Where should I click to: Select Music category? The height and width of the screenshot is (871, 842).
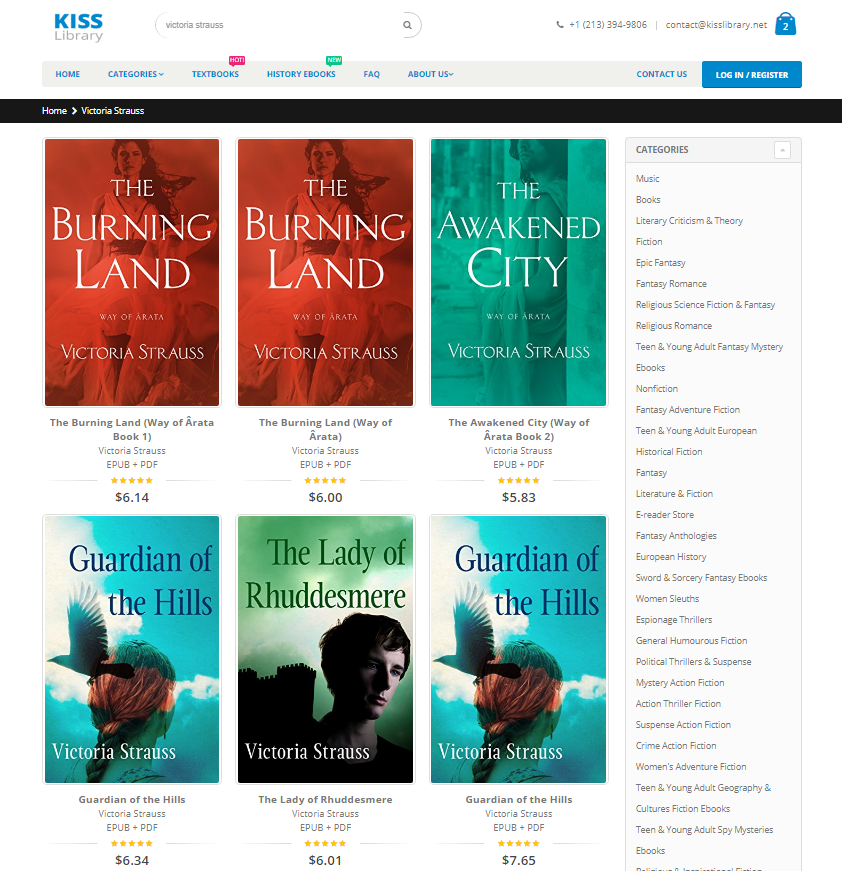tap(648, 178)
